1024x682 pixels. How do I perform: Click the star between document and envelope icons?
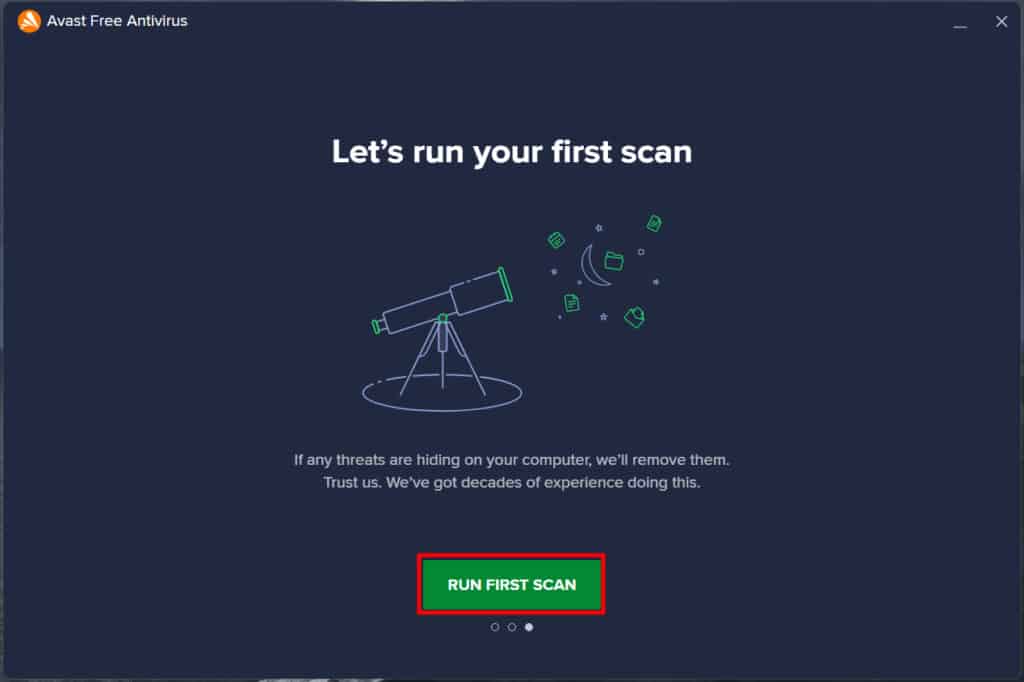(x=603, y=317)
